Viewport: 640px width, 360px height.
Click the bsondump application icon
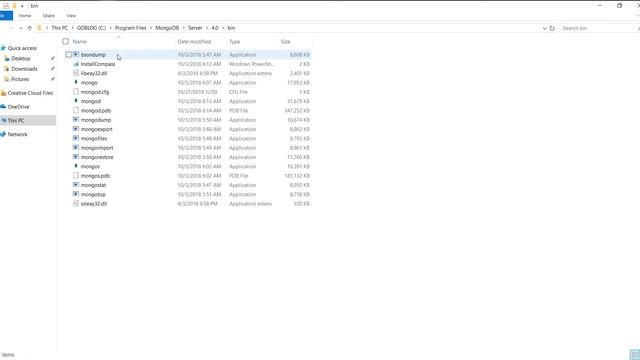tap(76, 54)
